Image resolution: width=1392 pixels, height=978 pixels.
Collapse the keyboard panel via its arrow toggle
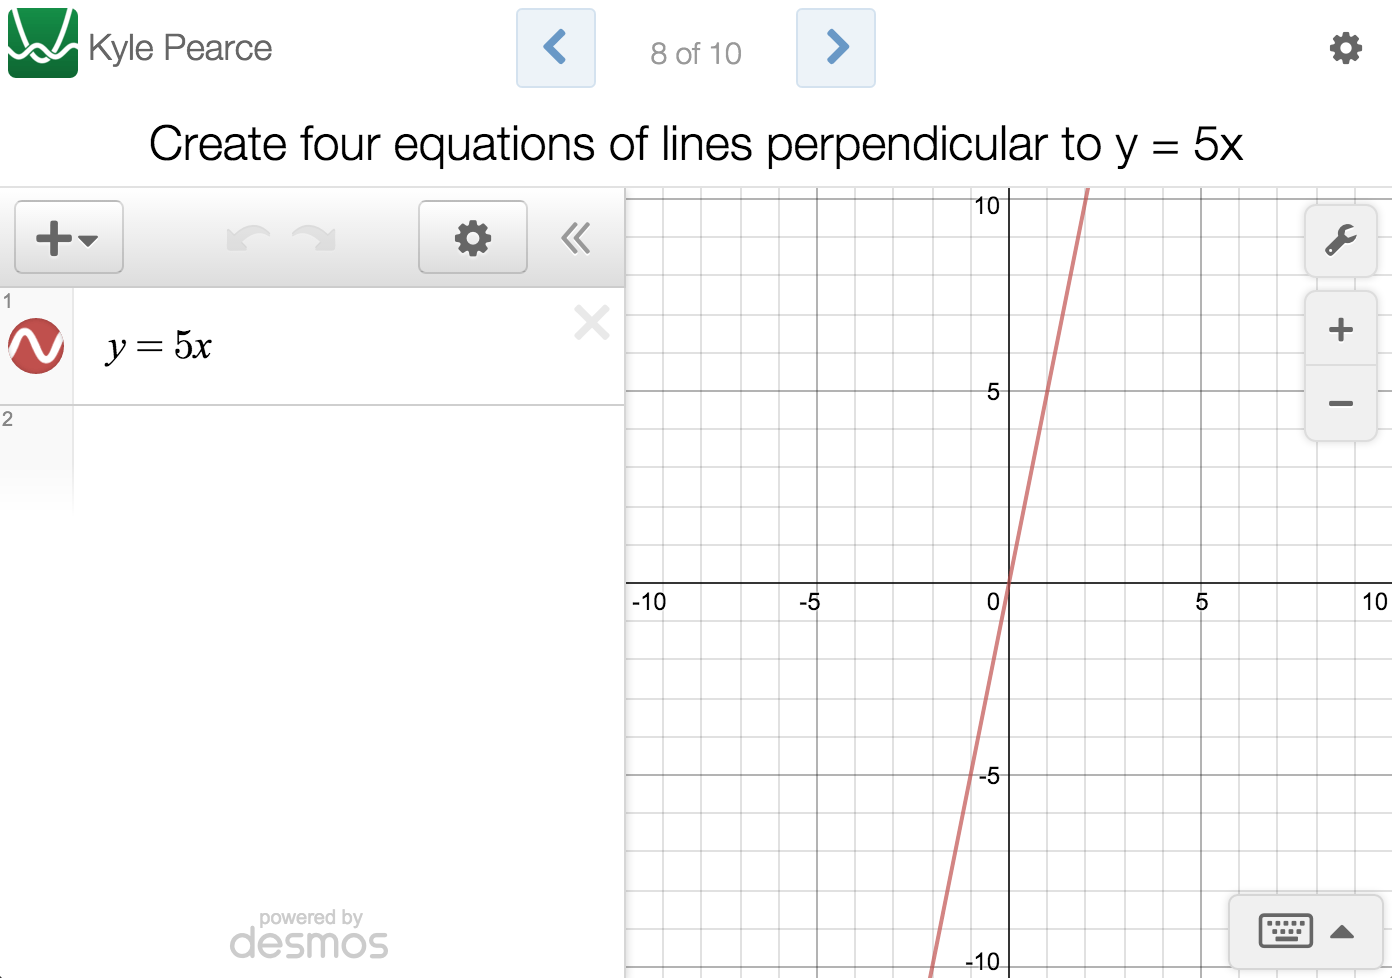(x=1343, y=931)
